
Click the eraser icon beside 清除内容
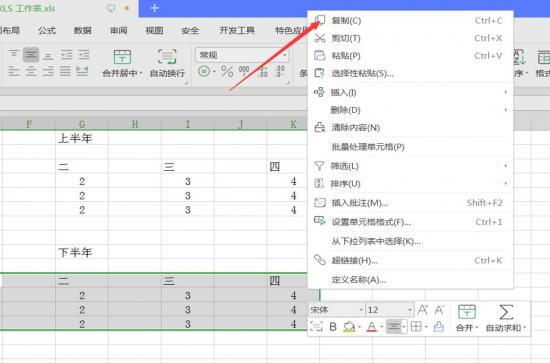[320, 127]
